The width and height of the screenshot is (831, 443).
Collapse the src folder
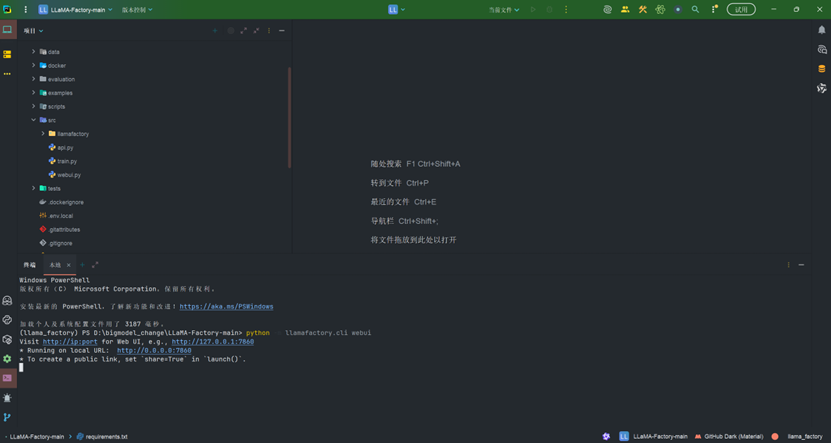pyautogui.click(x=33, y=120)
